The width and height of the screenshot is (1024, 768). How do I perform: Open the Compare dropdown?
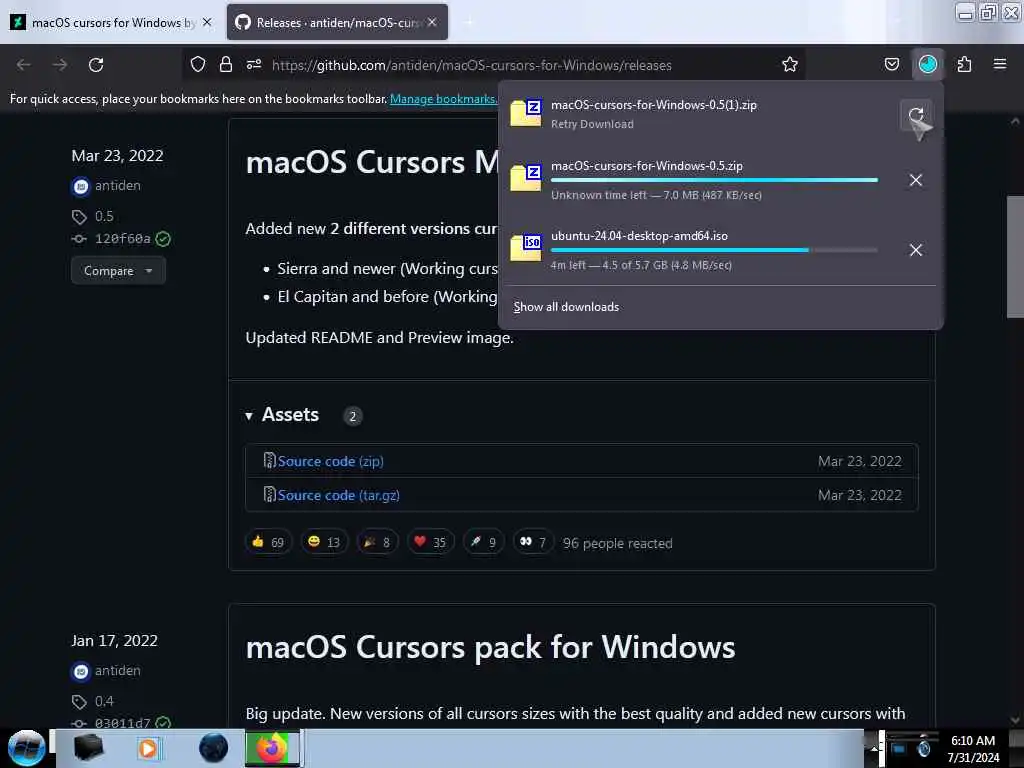[x=118, y=270]
